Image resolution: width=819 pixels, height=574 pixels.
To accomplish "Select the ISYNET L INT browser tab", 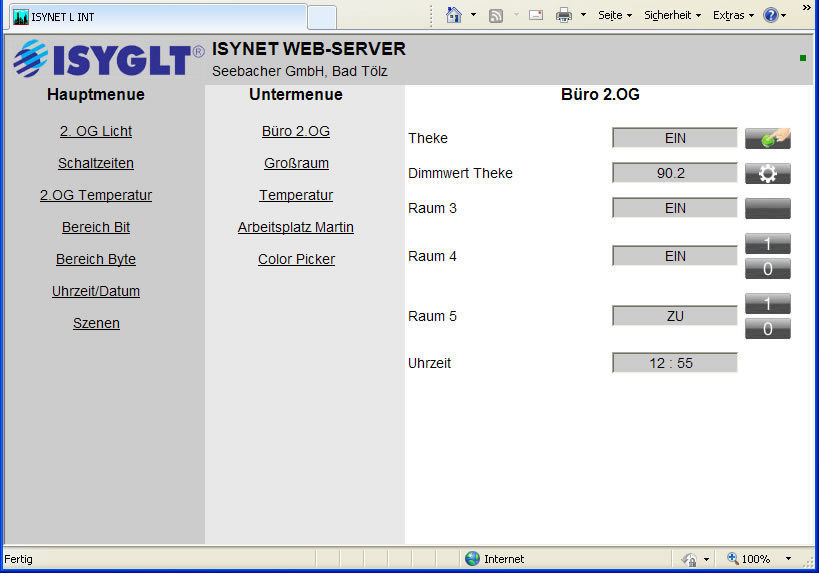I will click(155, 17).
